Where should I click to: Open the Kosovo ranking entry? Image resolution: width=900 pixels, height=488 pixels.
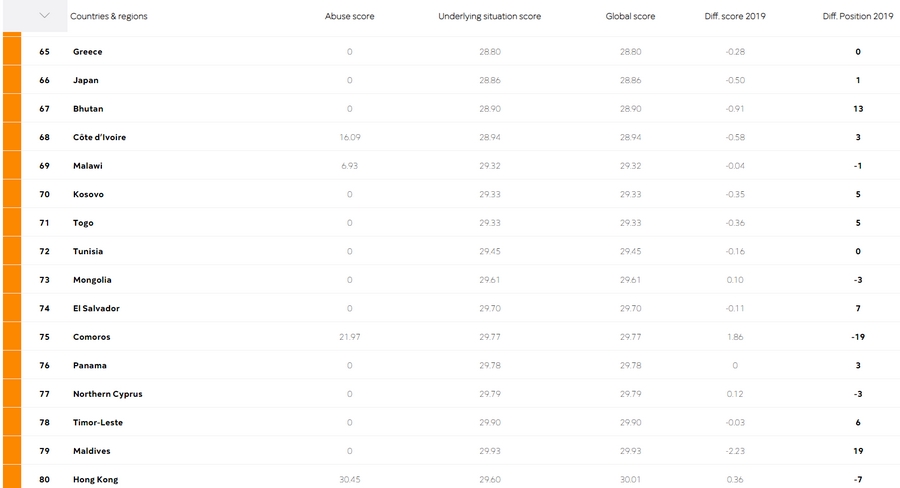[88, 194]
